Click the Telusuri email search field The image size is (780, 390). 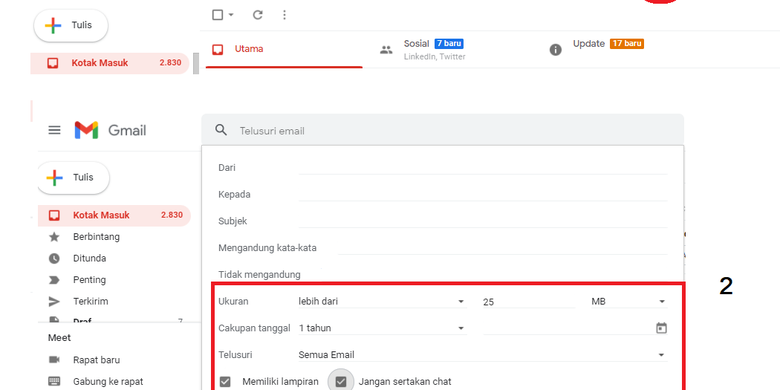pyautogui.click(x=442, y=130)
